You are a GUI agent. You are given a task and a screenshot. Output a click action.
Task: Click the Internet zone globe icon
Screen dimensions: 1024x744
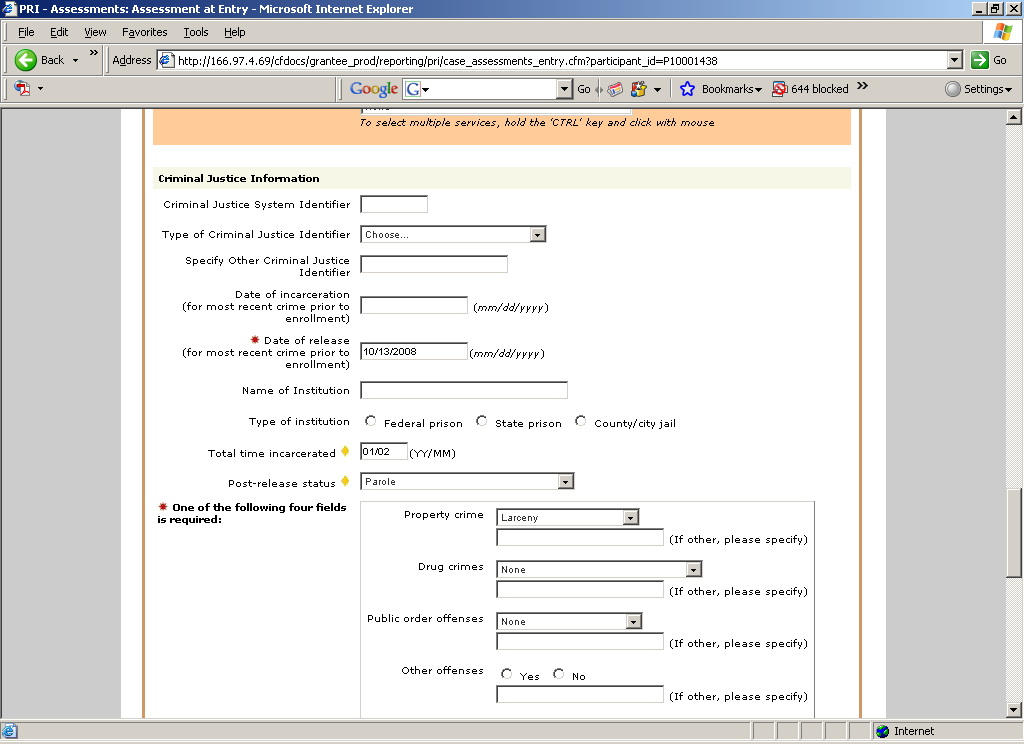point(883,731)
